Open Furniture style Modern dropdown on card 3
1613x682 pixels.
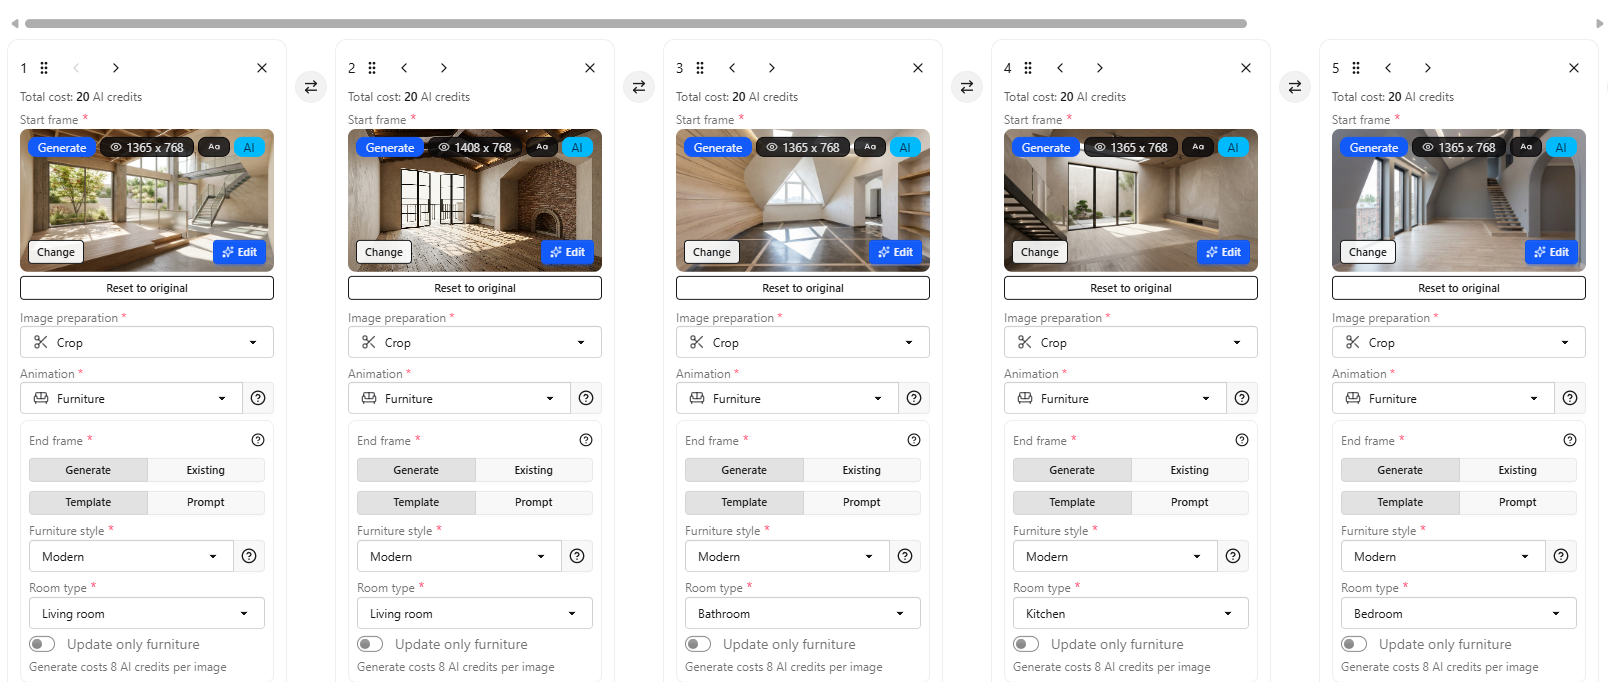787,556
